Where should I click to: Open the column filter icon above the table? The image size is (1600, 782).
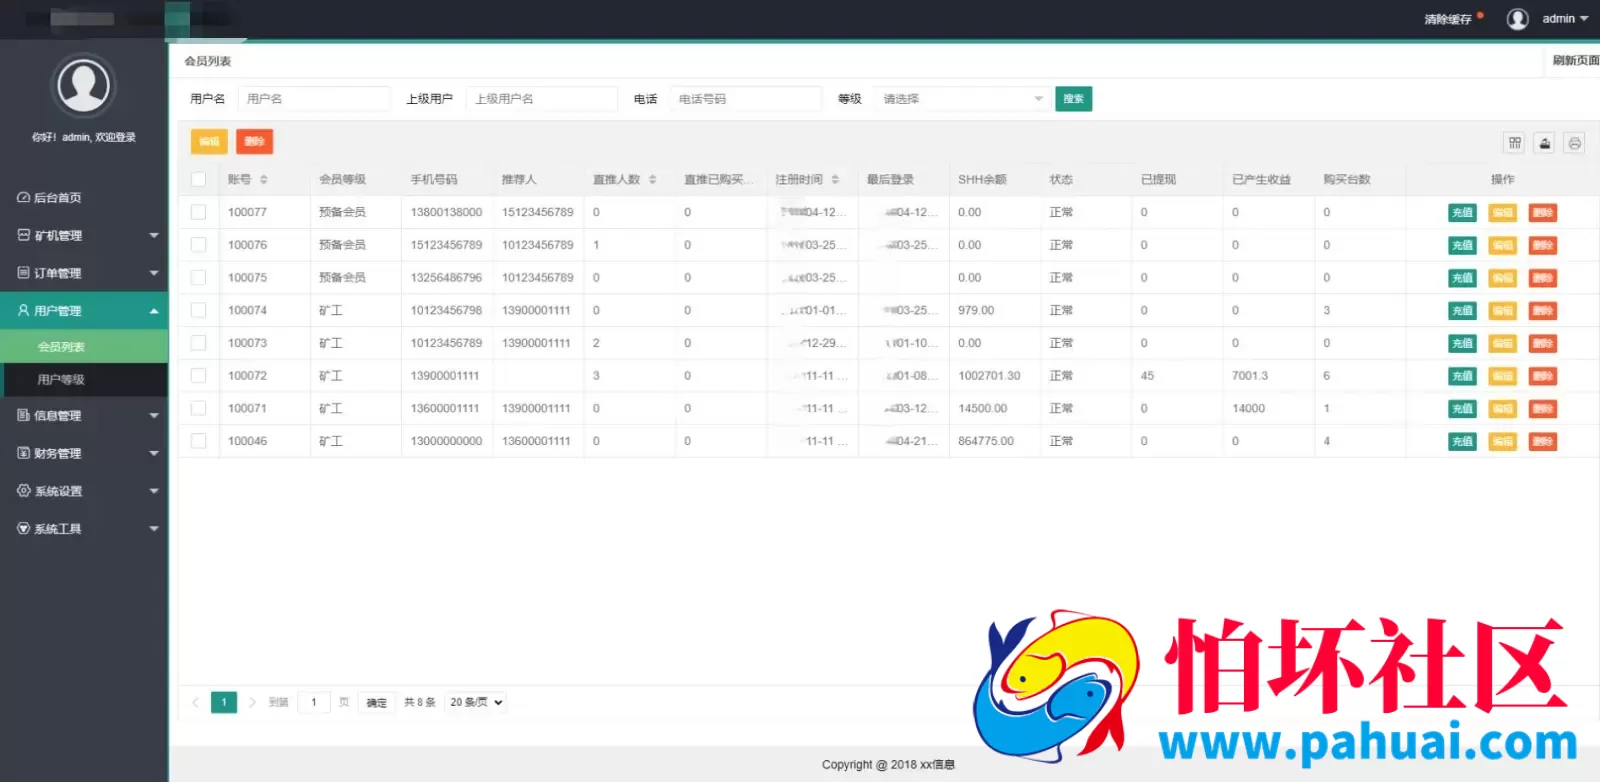tap(1515, 143)
